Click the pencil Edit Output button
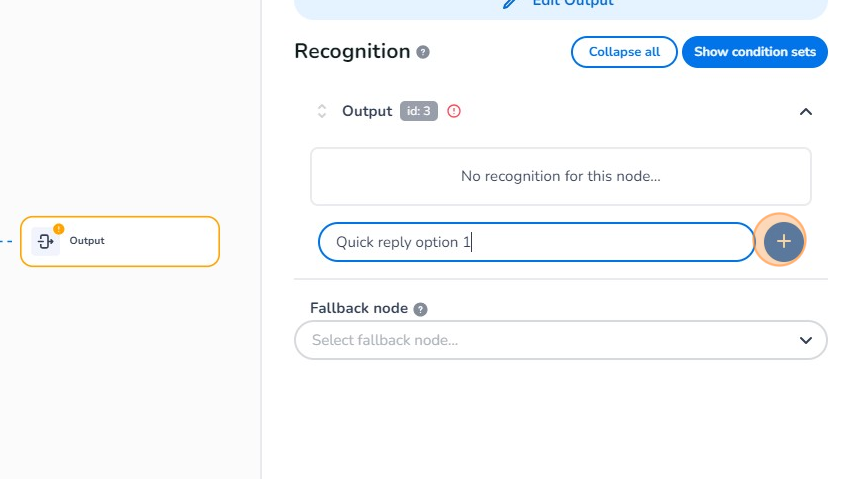This screenshot has width=860, height=479. click(x=560, y=4)
